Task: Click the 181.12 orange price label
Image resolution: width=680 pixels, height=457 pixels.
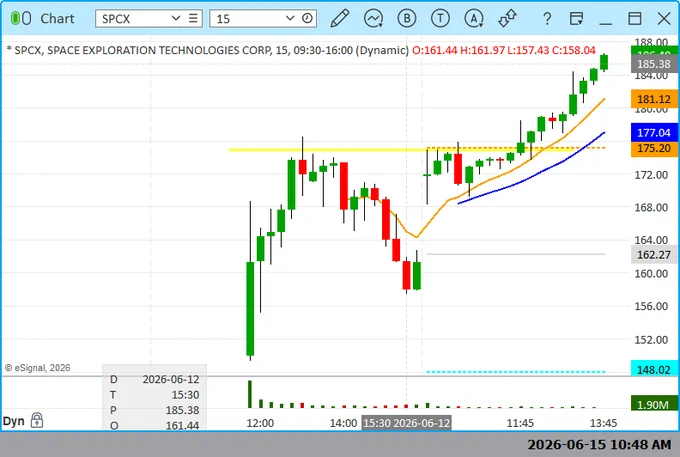Action: [x=654, y=99]
